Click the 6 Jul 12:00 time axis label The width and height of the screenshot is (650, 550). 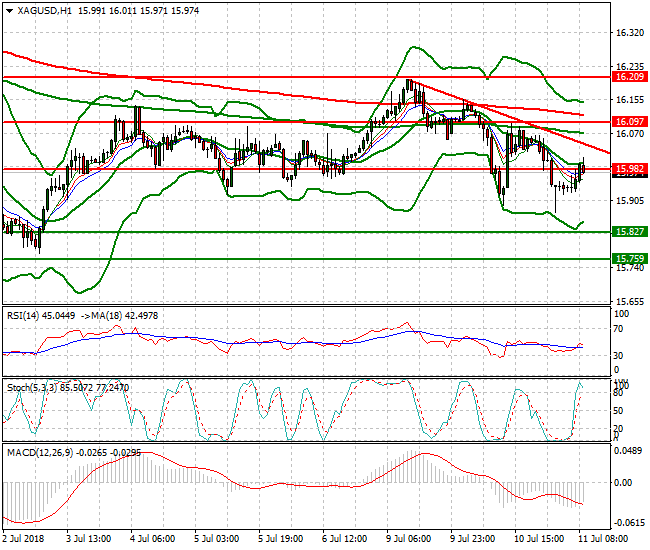344,539
